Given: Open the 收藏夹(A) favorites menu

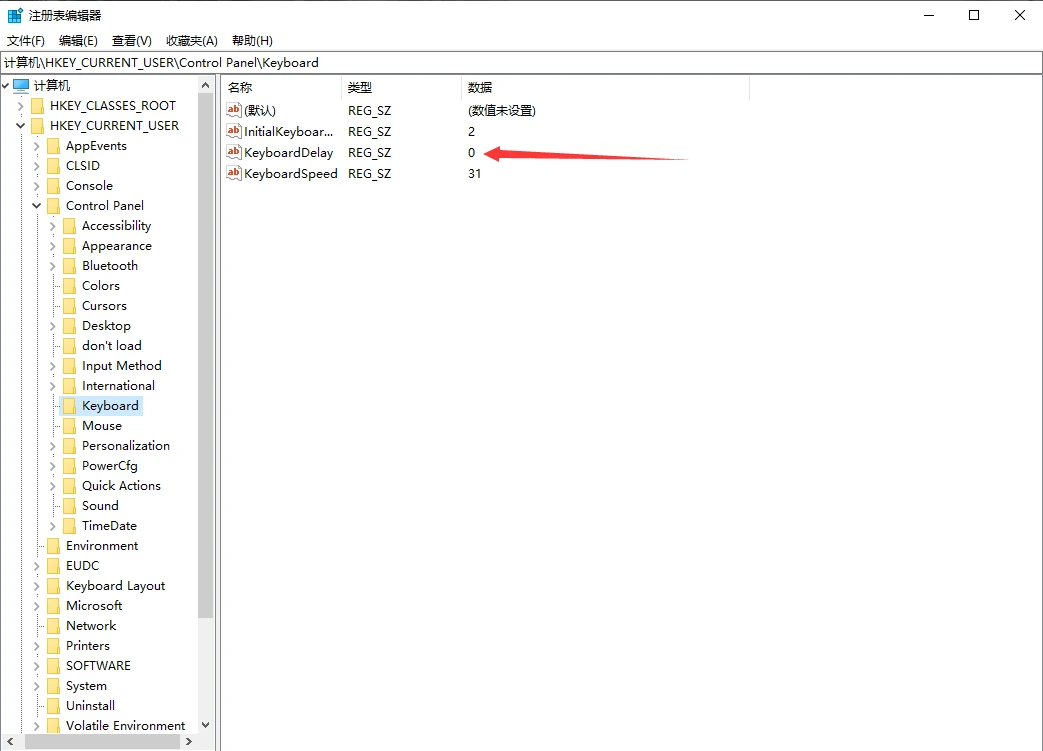Looking at the screenshot, I should (191, 40).
